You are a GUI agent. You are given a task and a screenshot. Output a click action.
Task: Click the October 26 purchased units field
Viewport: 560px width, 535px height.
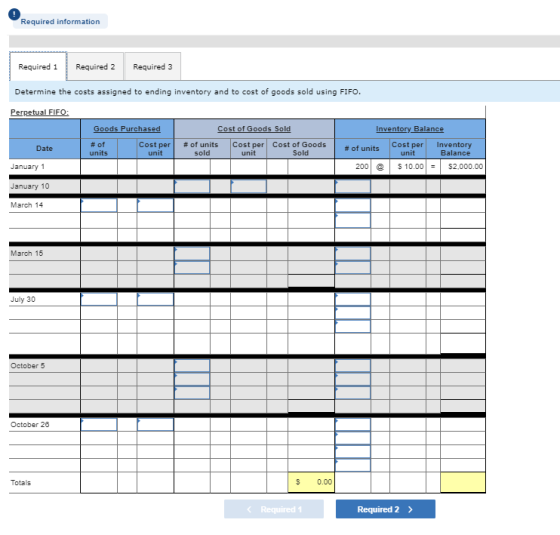99,425
